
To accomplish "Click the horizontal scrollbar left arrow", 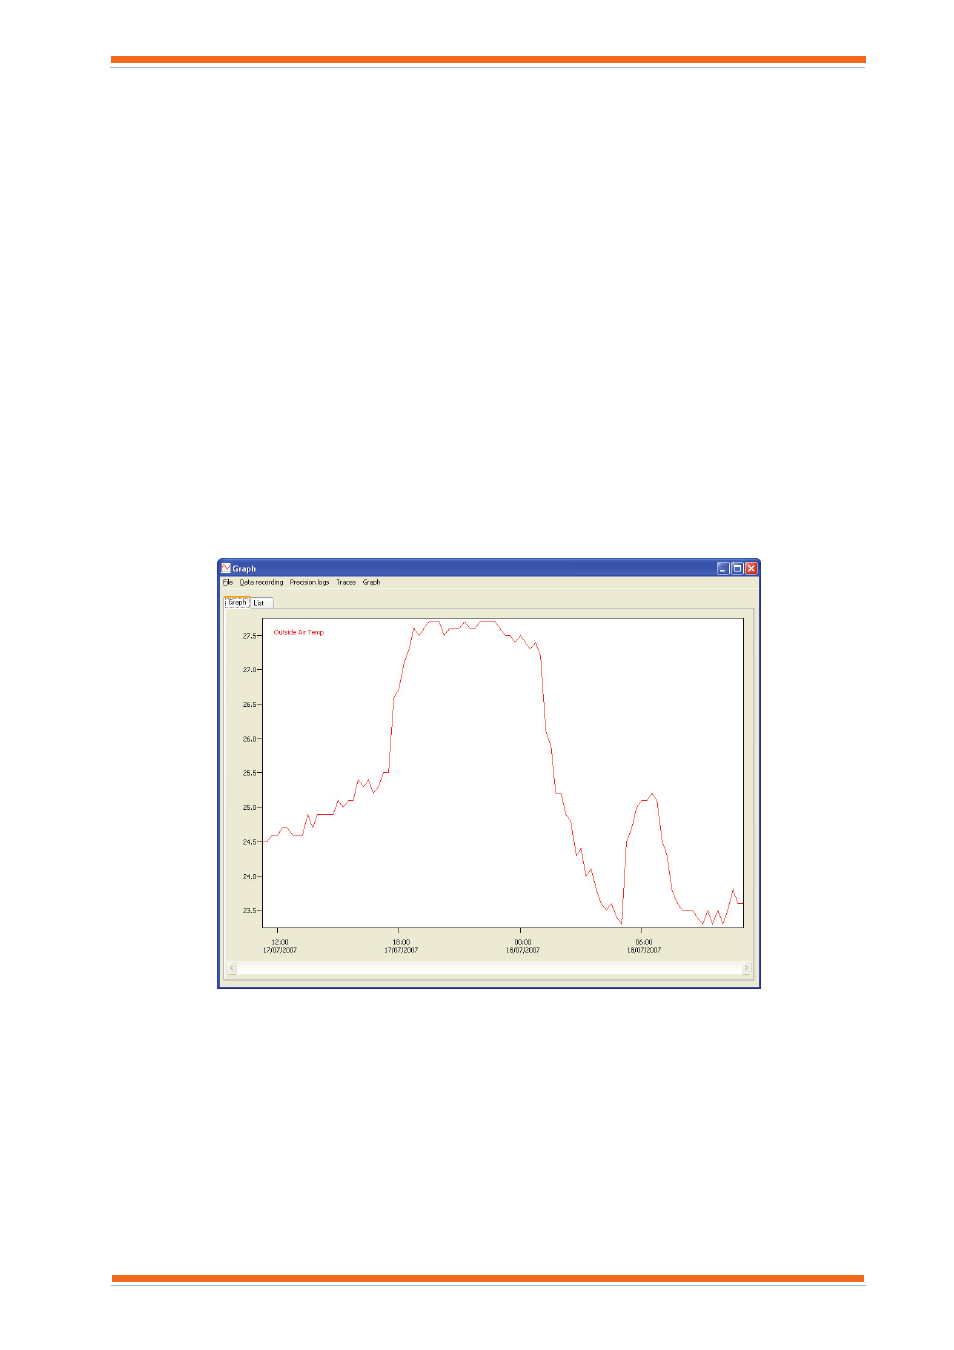I will point(232,968).
